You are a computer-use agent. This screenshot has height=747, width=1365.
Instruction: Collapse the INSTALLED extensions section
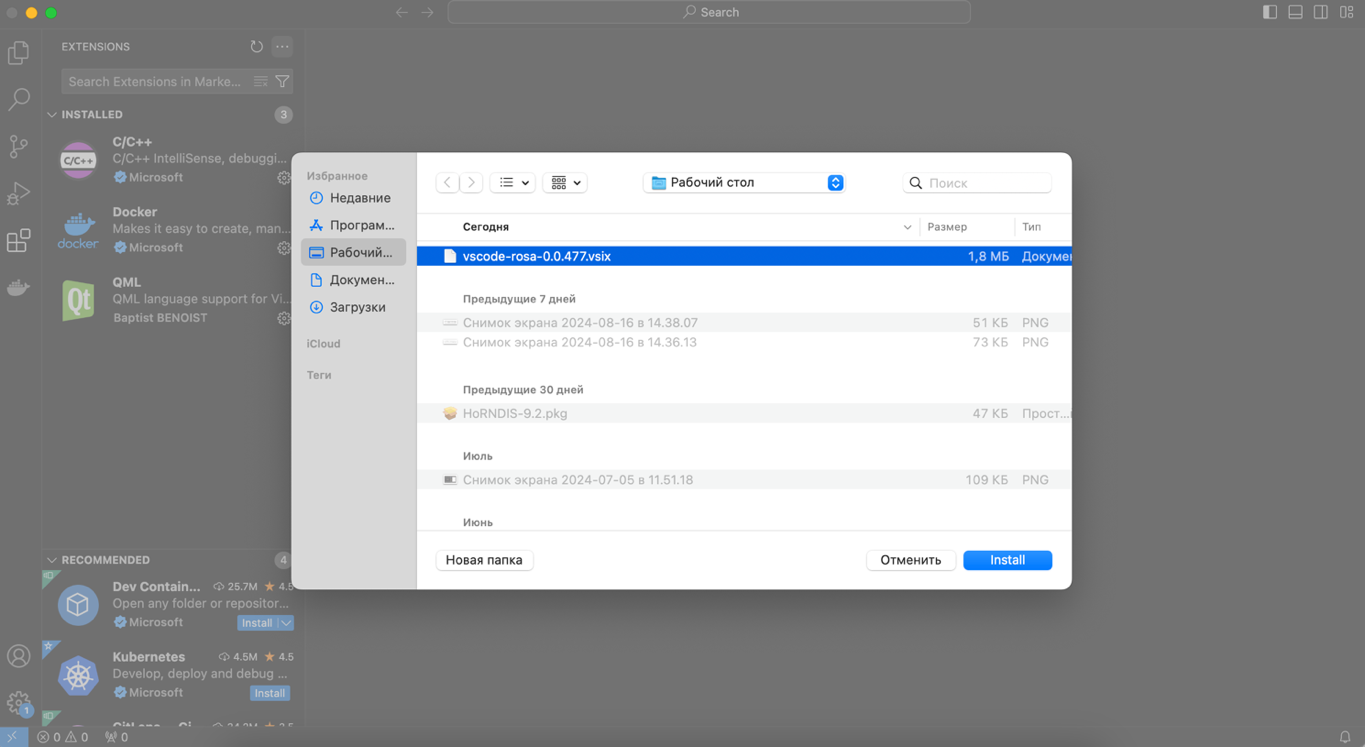click(x=52, y=115)
